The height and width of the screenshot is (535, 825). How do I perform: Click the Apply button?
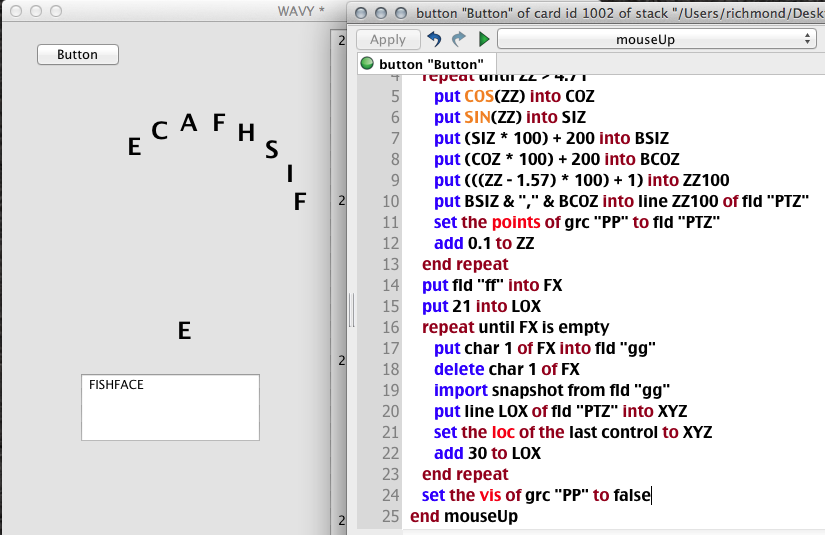click(x=387, y=39)
